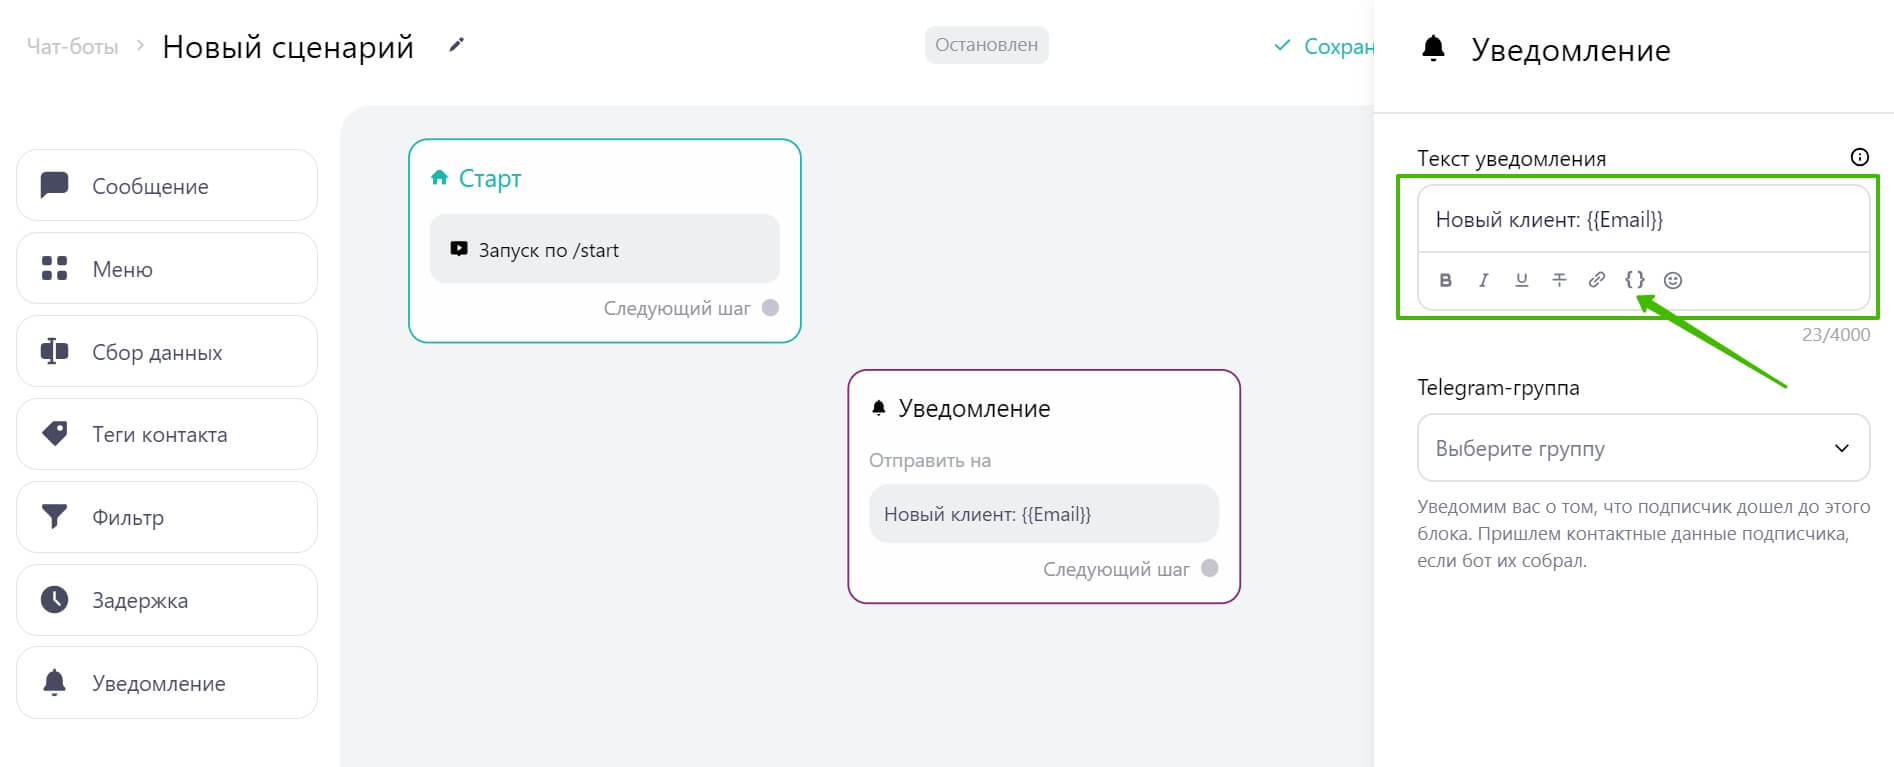
Task: Toggle underline formatting
Action: click(x=1521, y=280)
